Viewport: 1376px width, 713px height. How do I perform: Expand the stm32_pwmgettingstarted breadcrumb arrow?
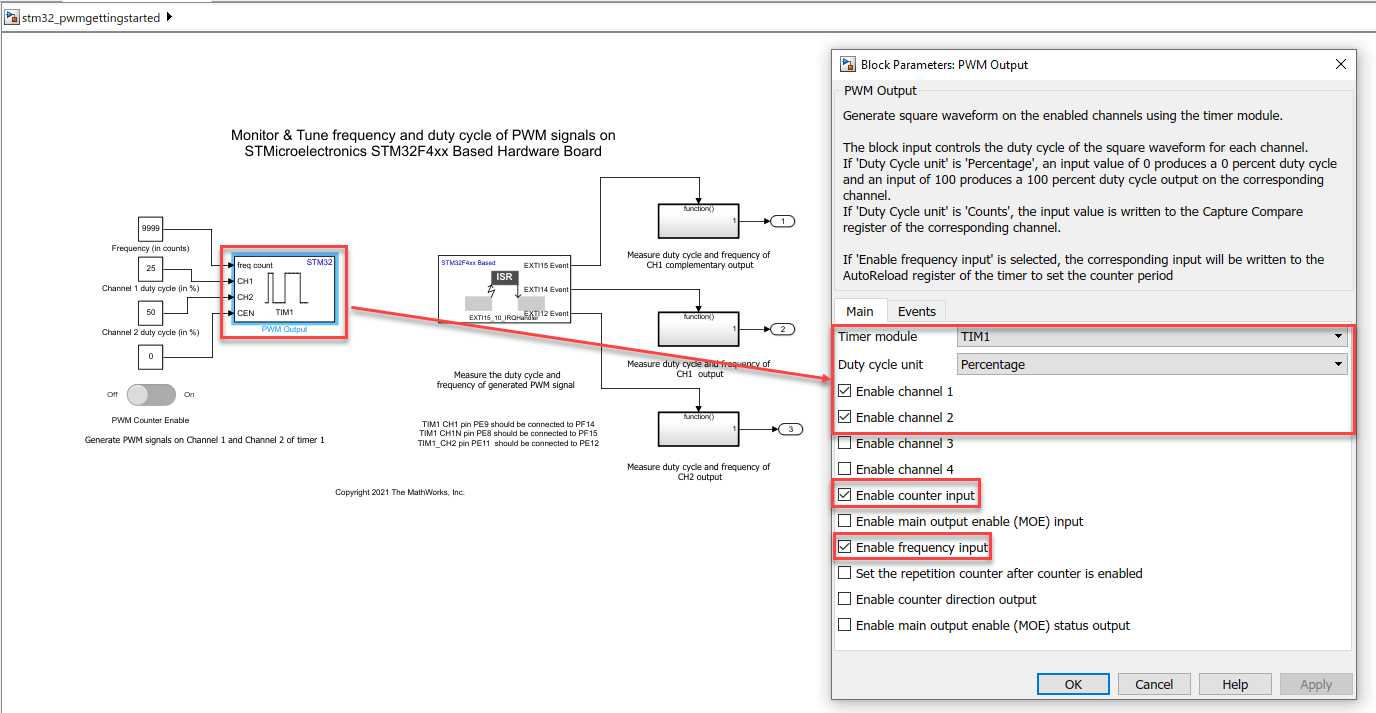coord(168,17)
